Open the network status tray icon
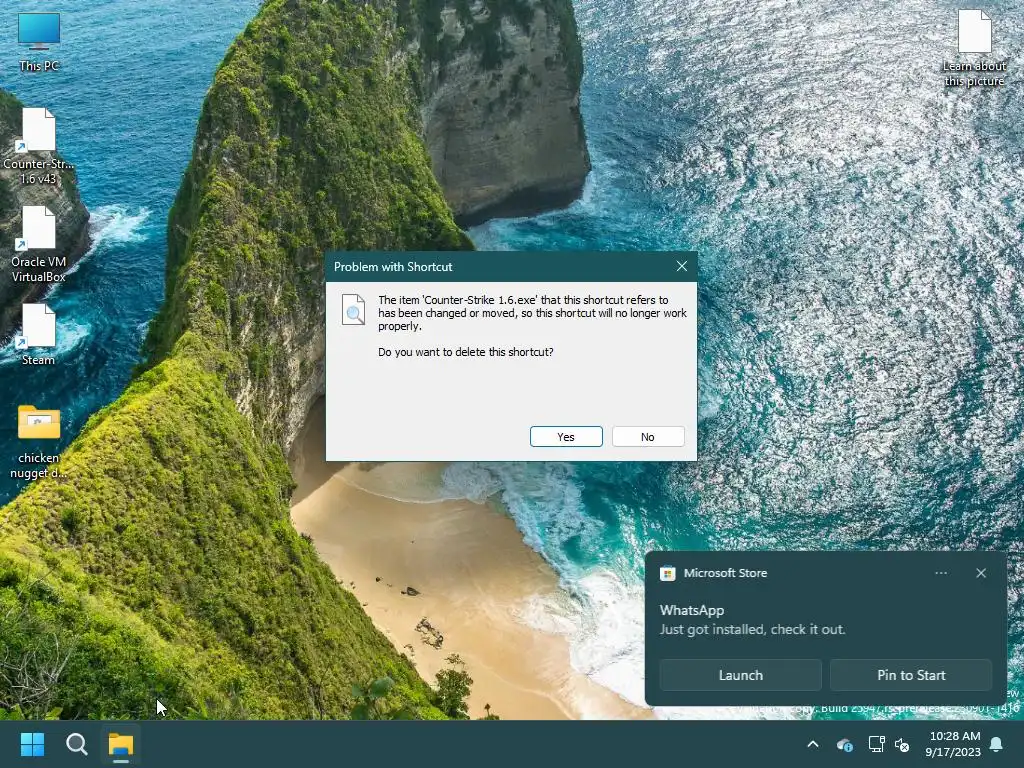Viewport: 1024px width, 768px height. pos(876,744)
